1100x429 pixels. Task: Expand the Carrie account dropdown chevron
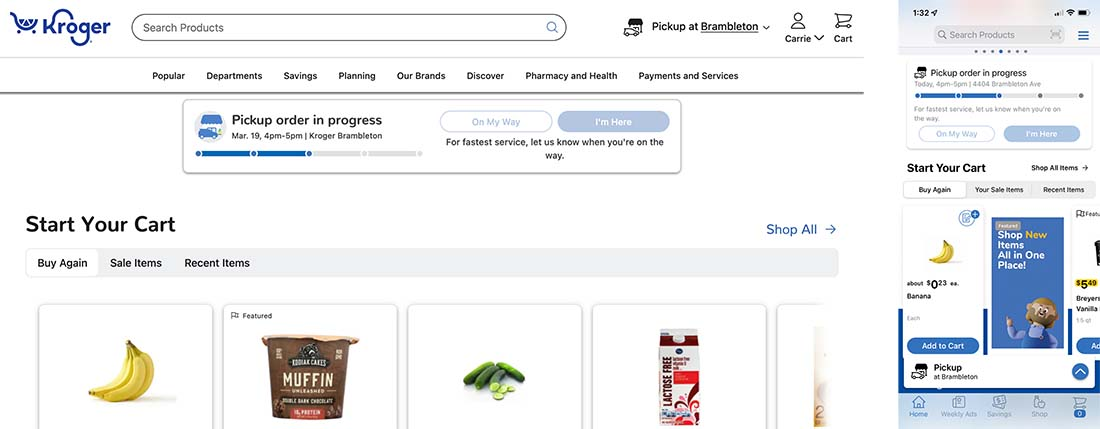pos(819,38)
